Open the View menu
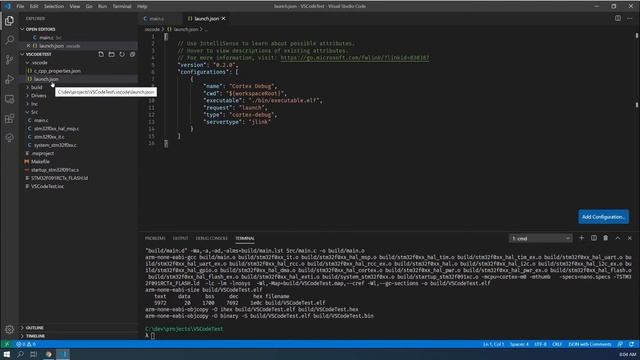This screenshot has height=360, width=640. pyautogui.click(x=75, y=6)
